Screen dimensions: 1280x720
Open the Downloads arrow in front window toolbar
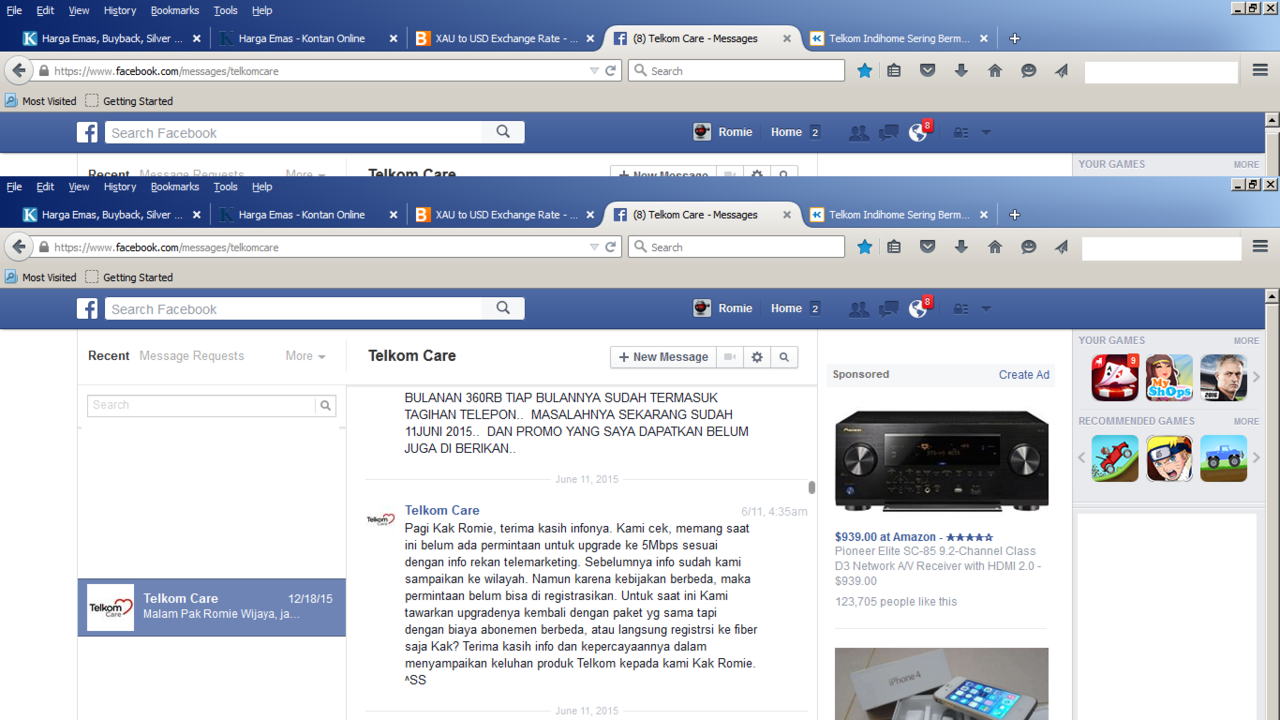961,247
